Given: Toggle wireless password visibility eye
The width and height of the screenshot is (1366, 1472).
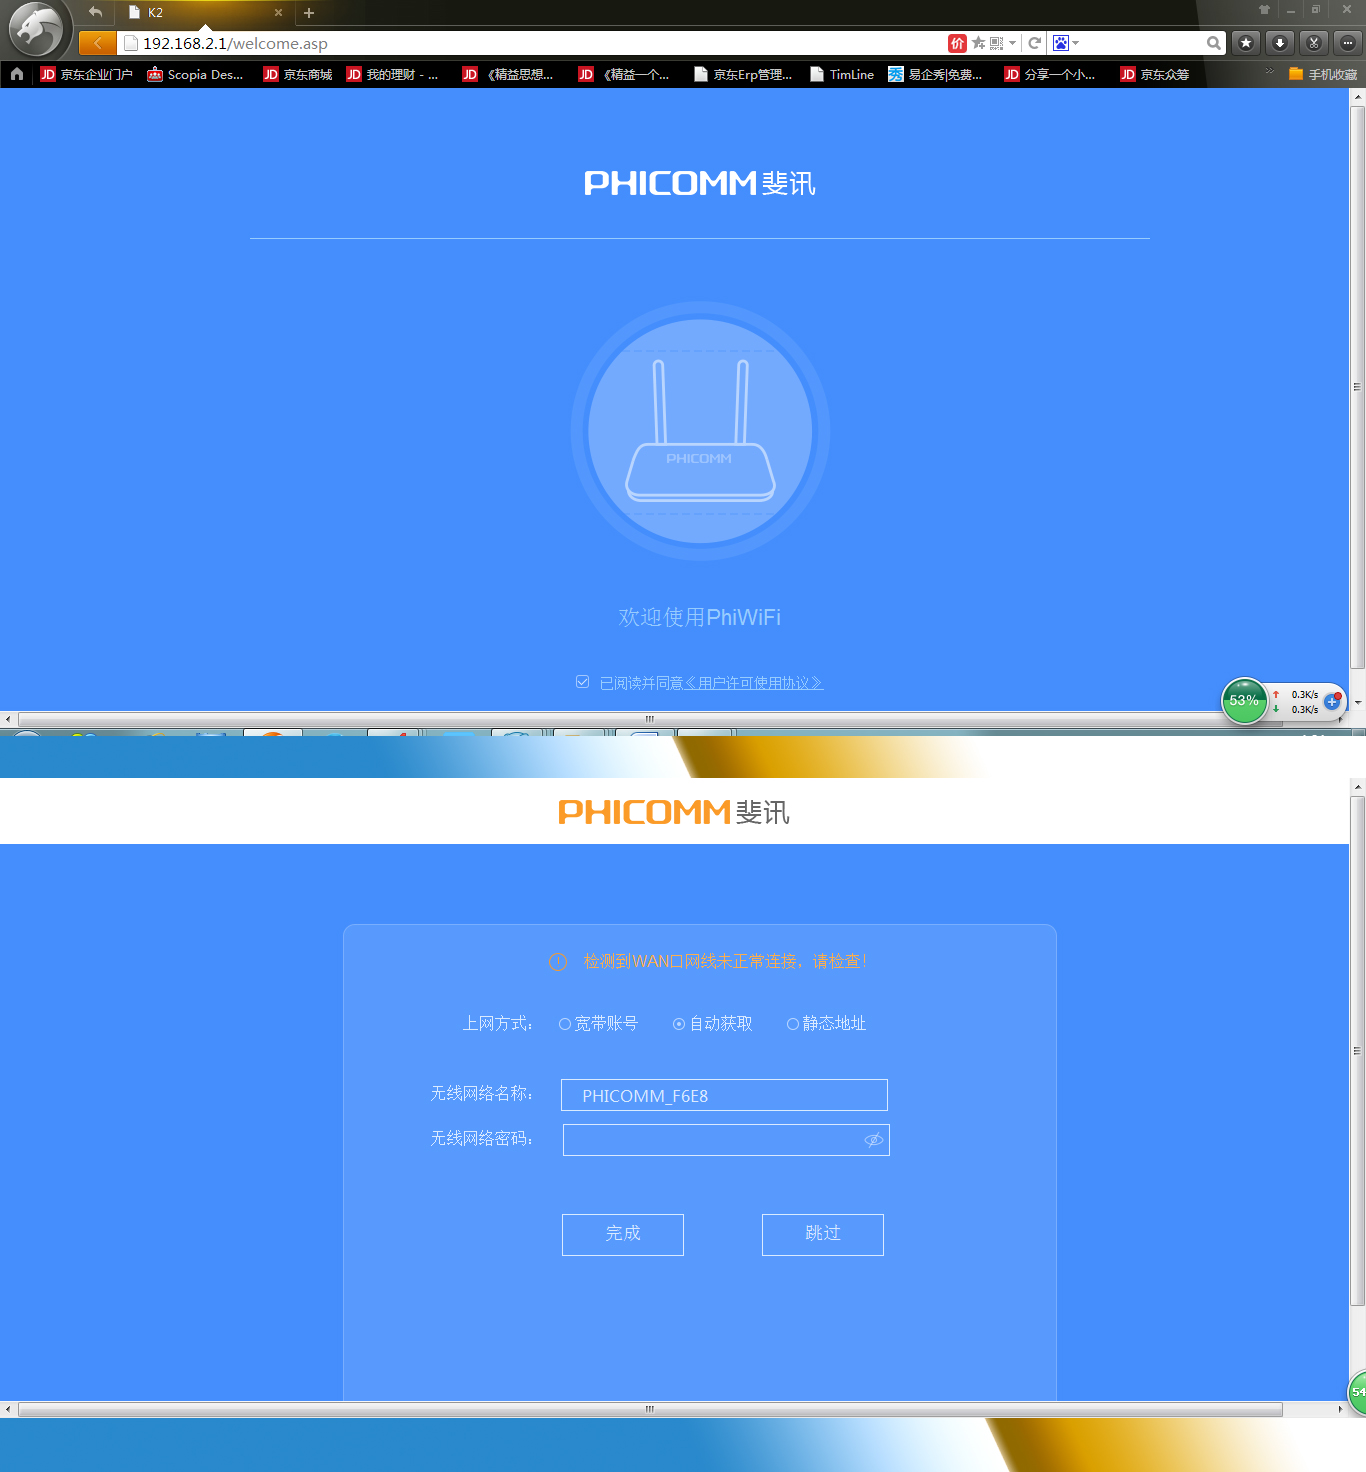Looking at the screenshot, I should coord(873,1140).
